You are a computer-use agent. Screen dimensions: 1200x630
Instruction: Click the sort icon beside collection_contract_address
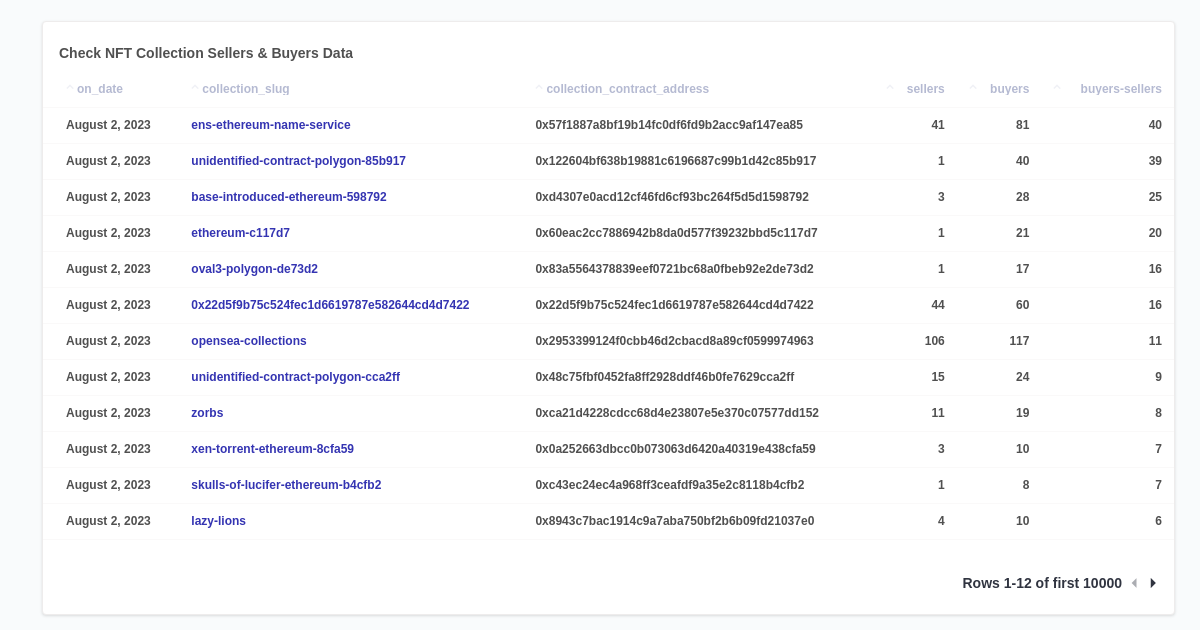pos(538,88)
